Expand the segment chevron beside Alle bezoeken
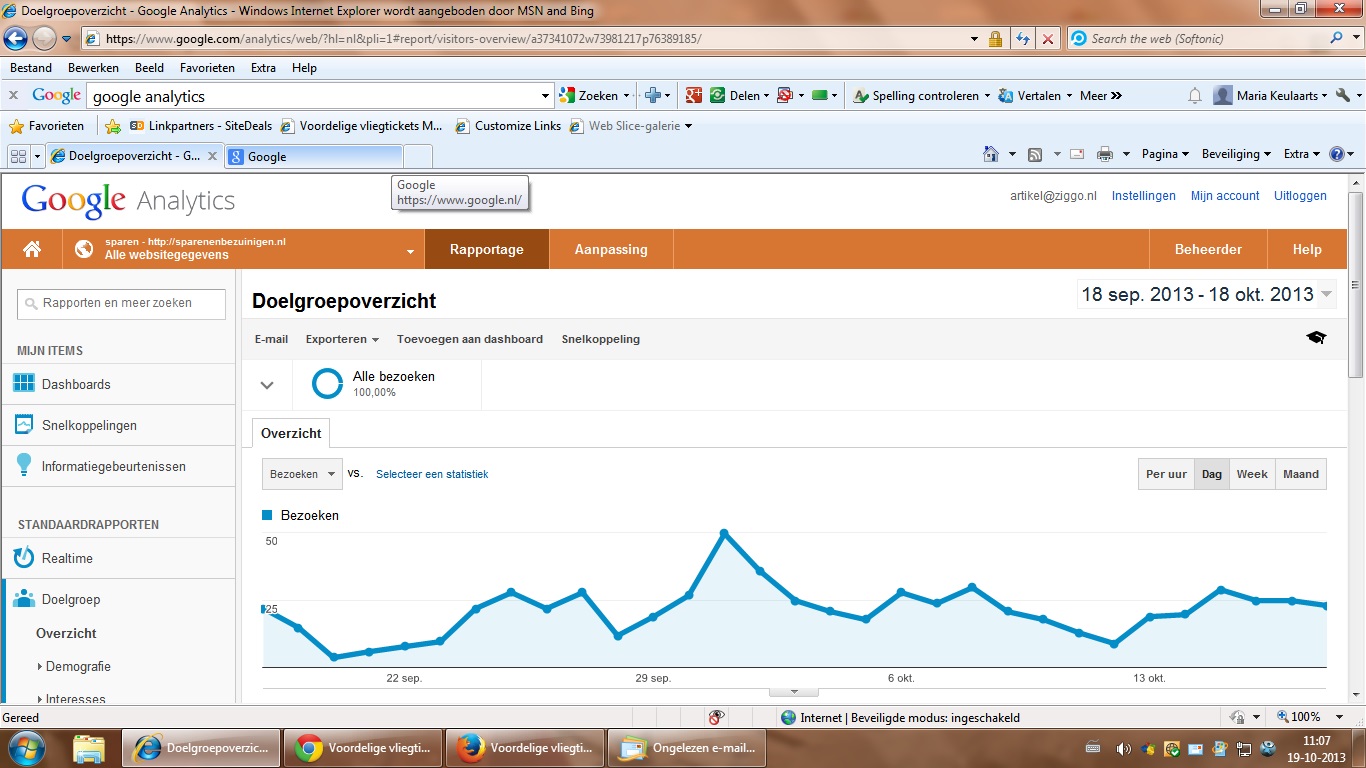 pos(267,385)
